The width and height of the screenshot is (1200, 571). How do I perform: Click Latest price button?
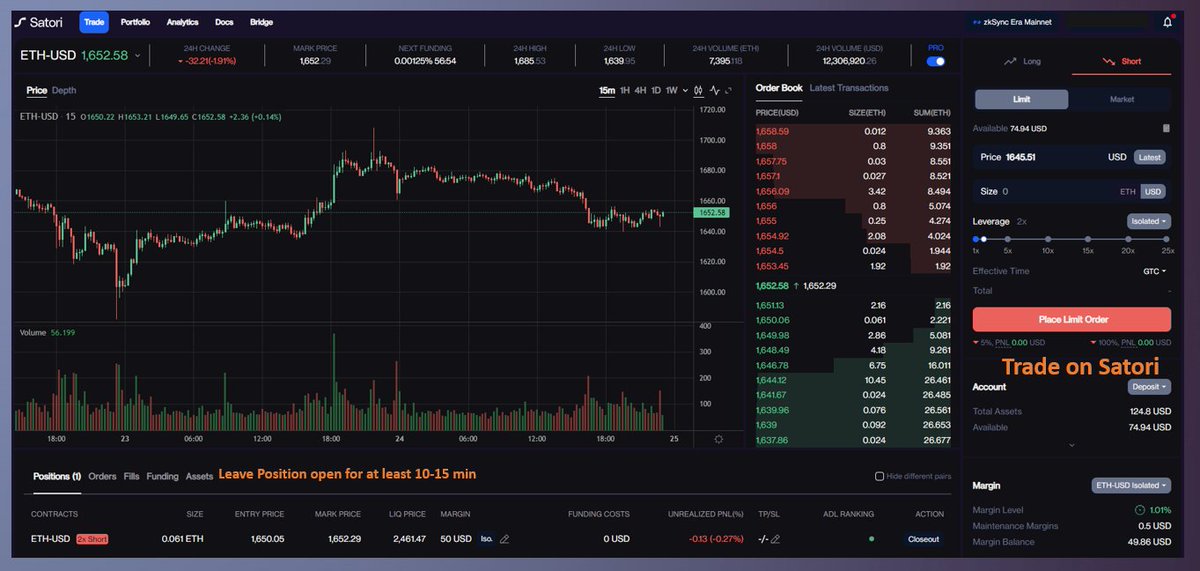(1150, 157)
